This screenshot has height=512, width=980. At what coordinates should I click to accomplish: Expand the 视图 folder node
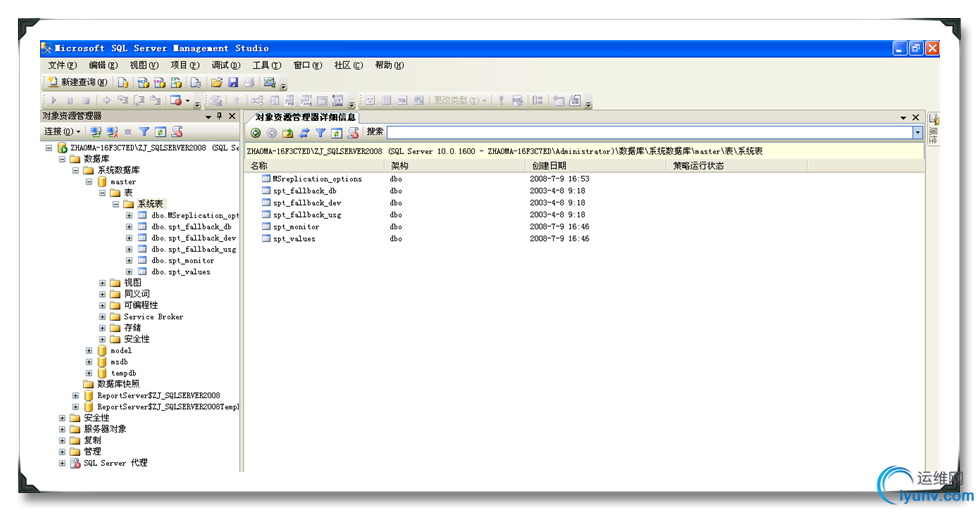pos(102,283)
